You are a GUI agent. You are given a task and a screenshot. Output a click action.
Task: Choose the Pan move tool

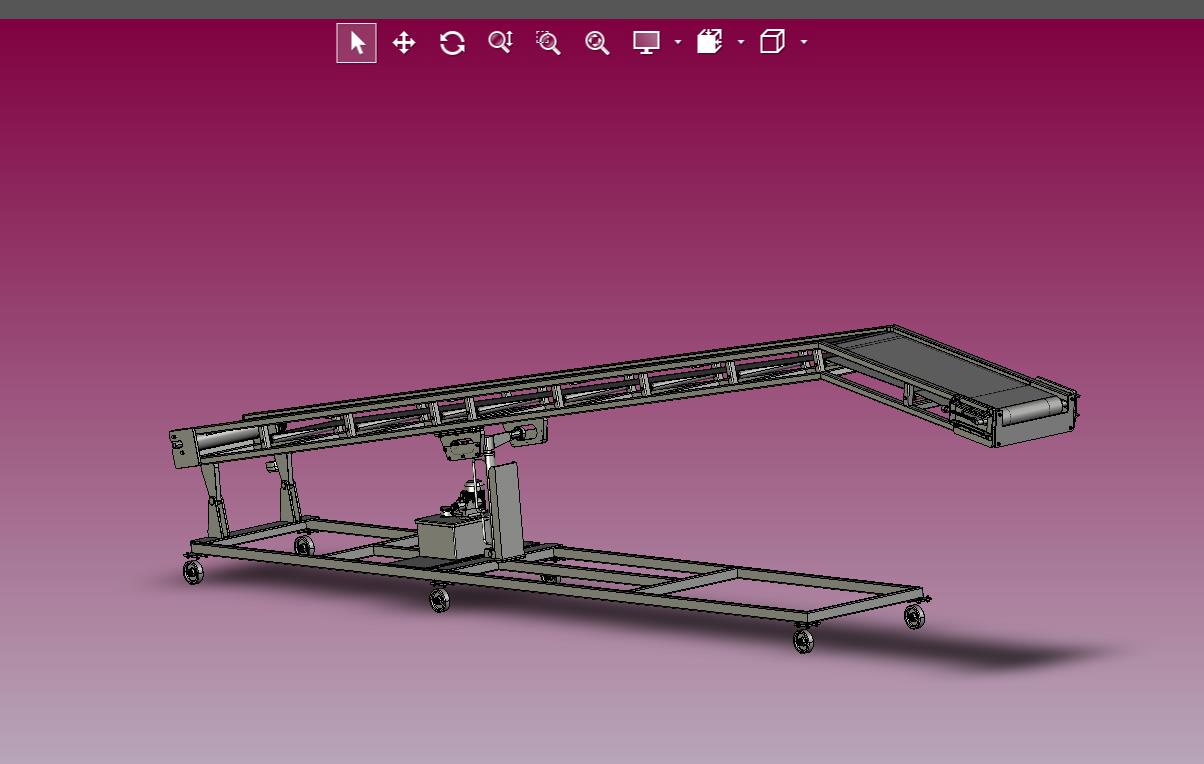click(x=404, y=43)
